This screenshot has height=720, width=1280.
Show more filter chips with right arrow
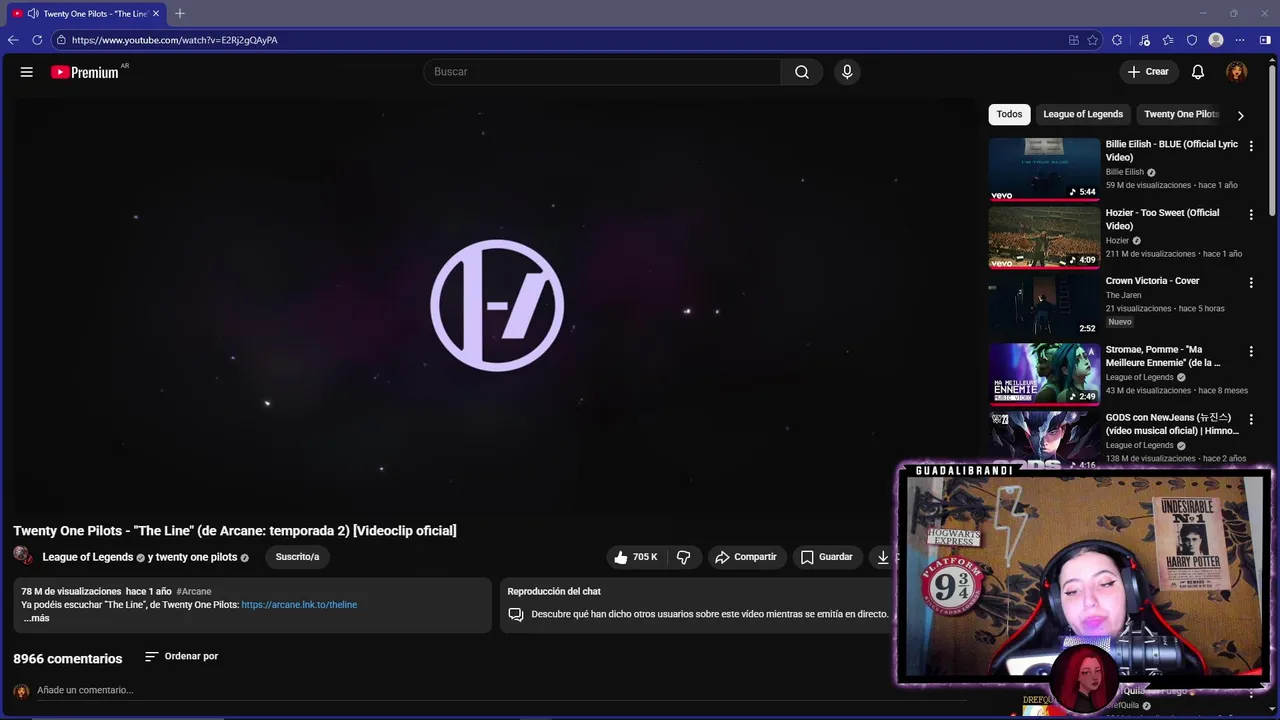(1240, 115)
